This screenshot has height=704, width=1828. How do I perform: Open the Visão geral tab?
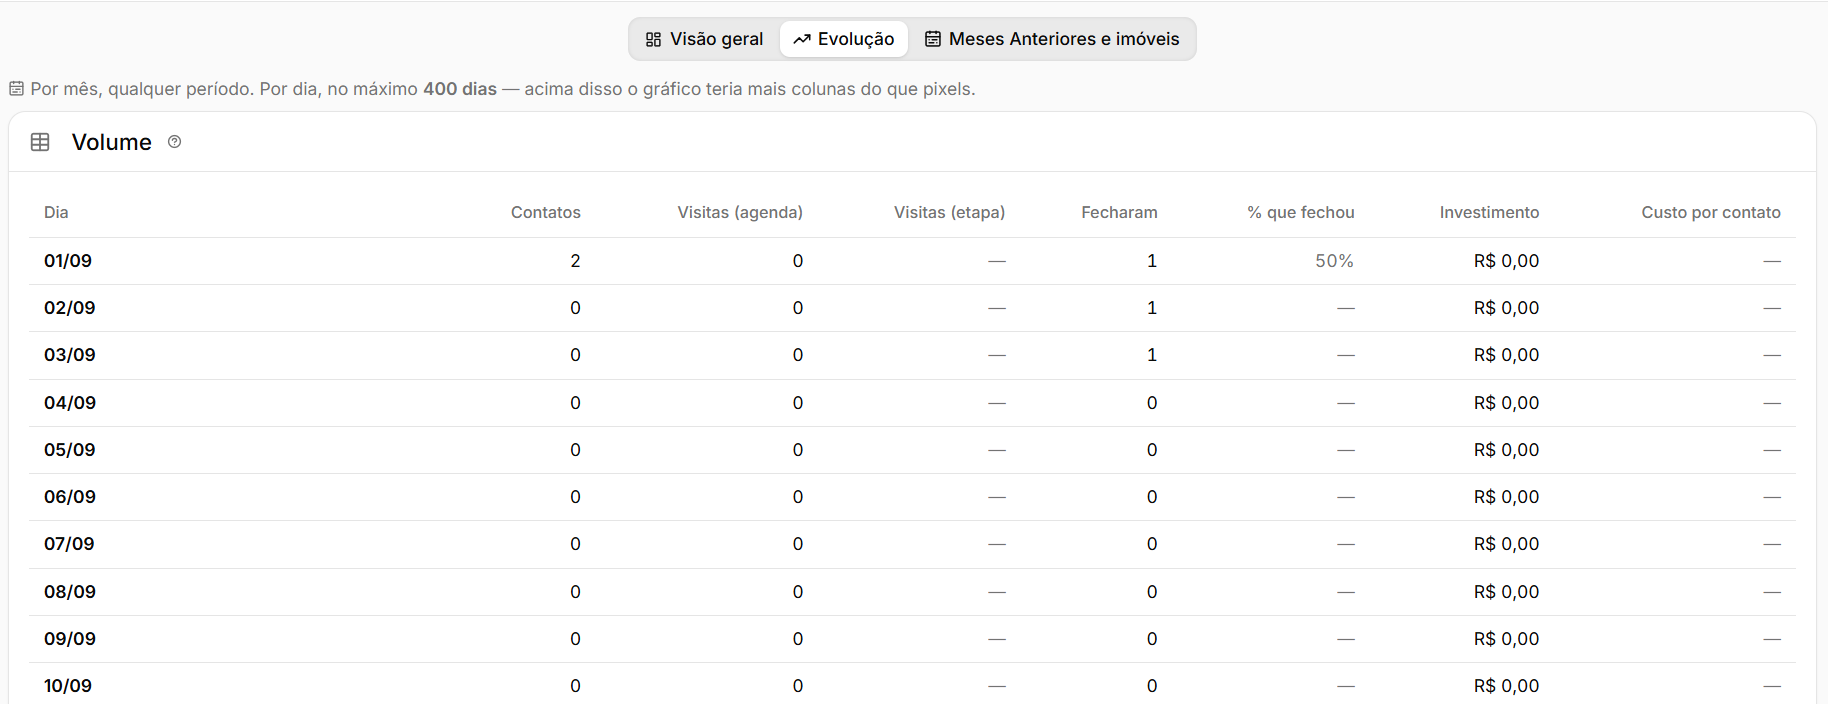pos(704,39)
